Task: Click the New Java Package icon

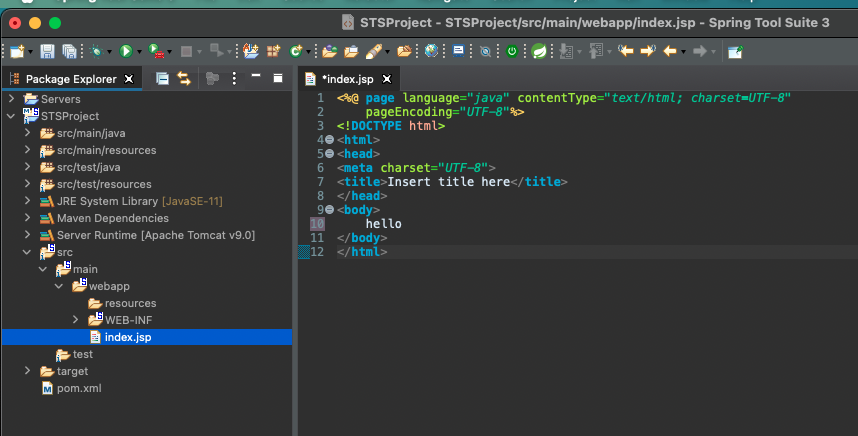Action: (x=274, y=51)
